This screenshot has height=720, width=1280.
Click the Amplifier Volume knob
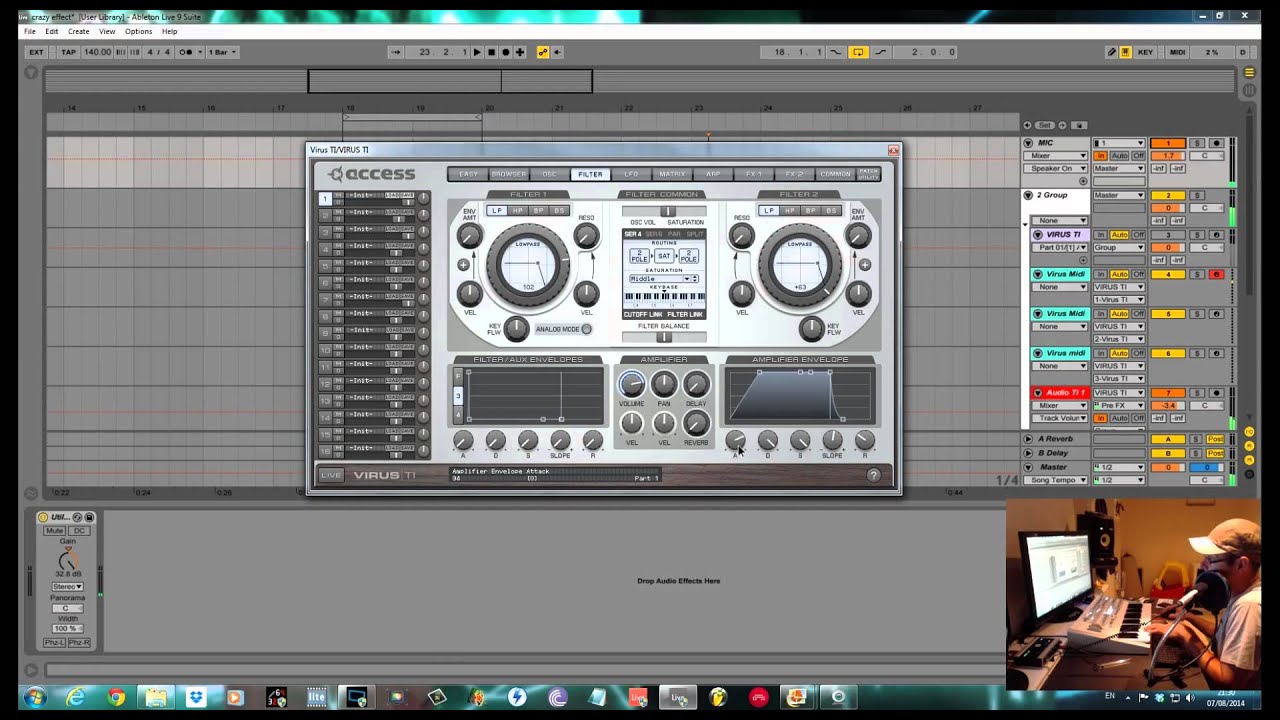pos(631,385)
